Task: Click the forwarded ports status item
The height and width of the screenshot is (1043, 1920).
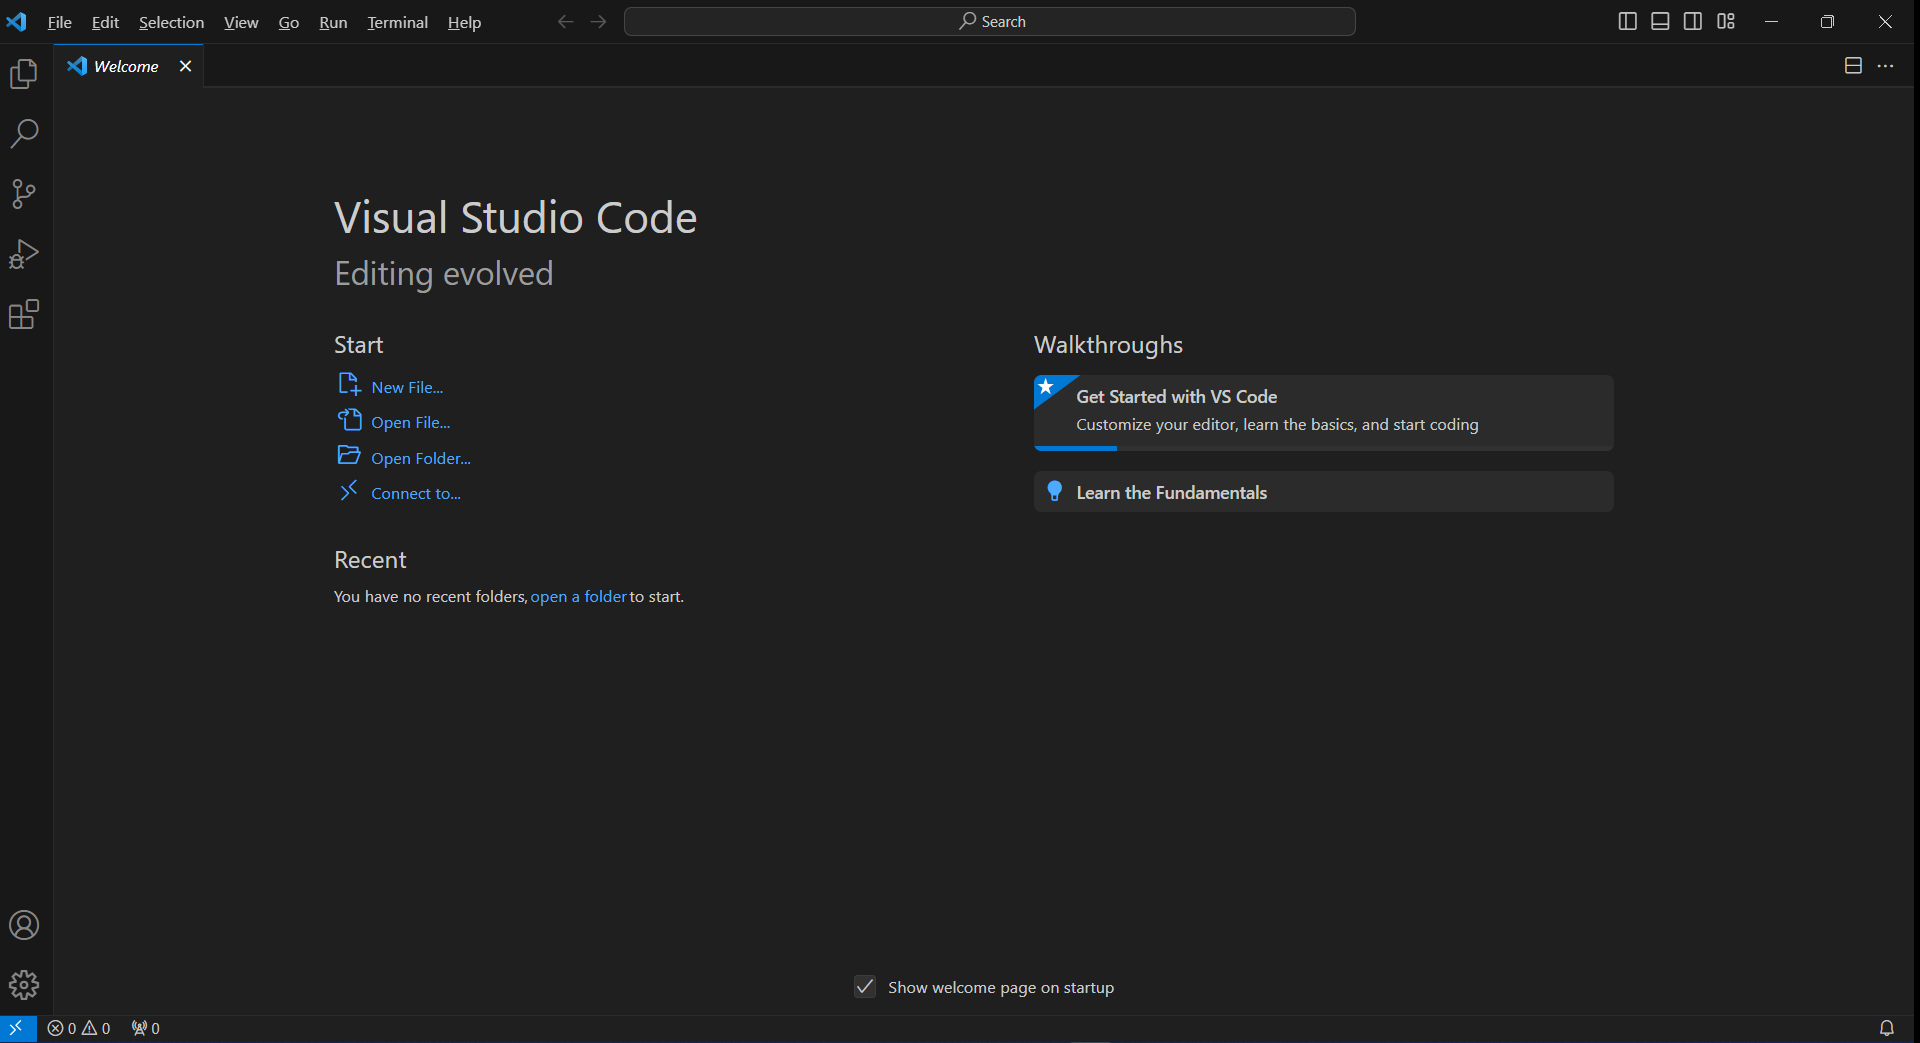Action: 146,1028
